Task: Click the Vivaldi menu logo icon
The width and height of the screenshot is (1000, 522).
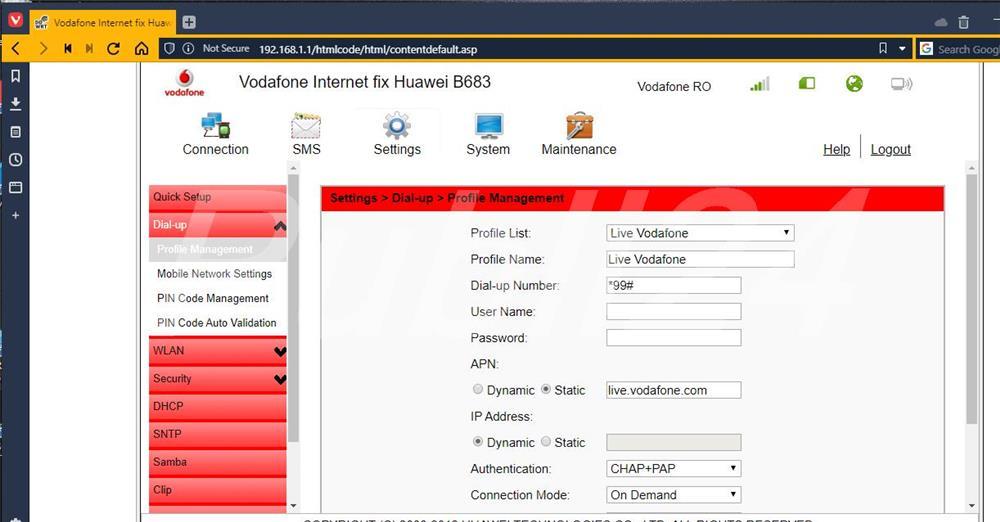Action: 15,20
